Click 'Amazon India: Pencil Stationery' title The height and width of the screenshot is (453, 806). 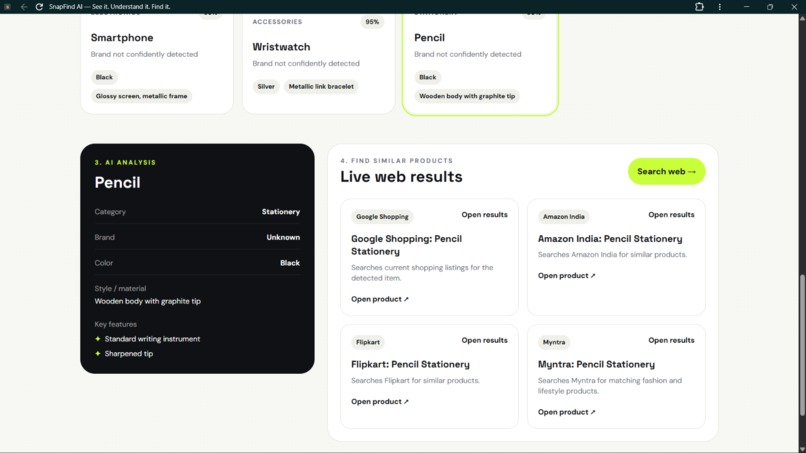[x=610, y=239]
